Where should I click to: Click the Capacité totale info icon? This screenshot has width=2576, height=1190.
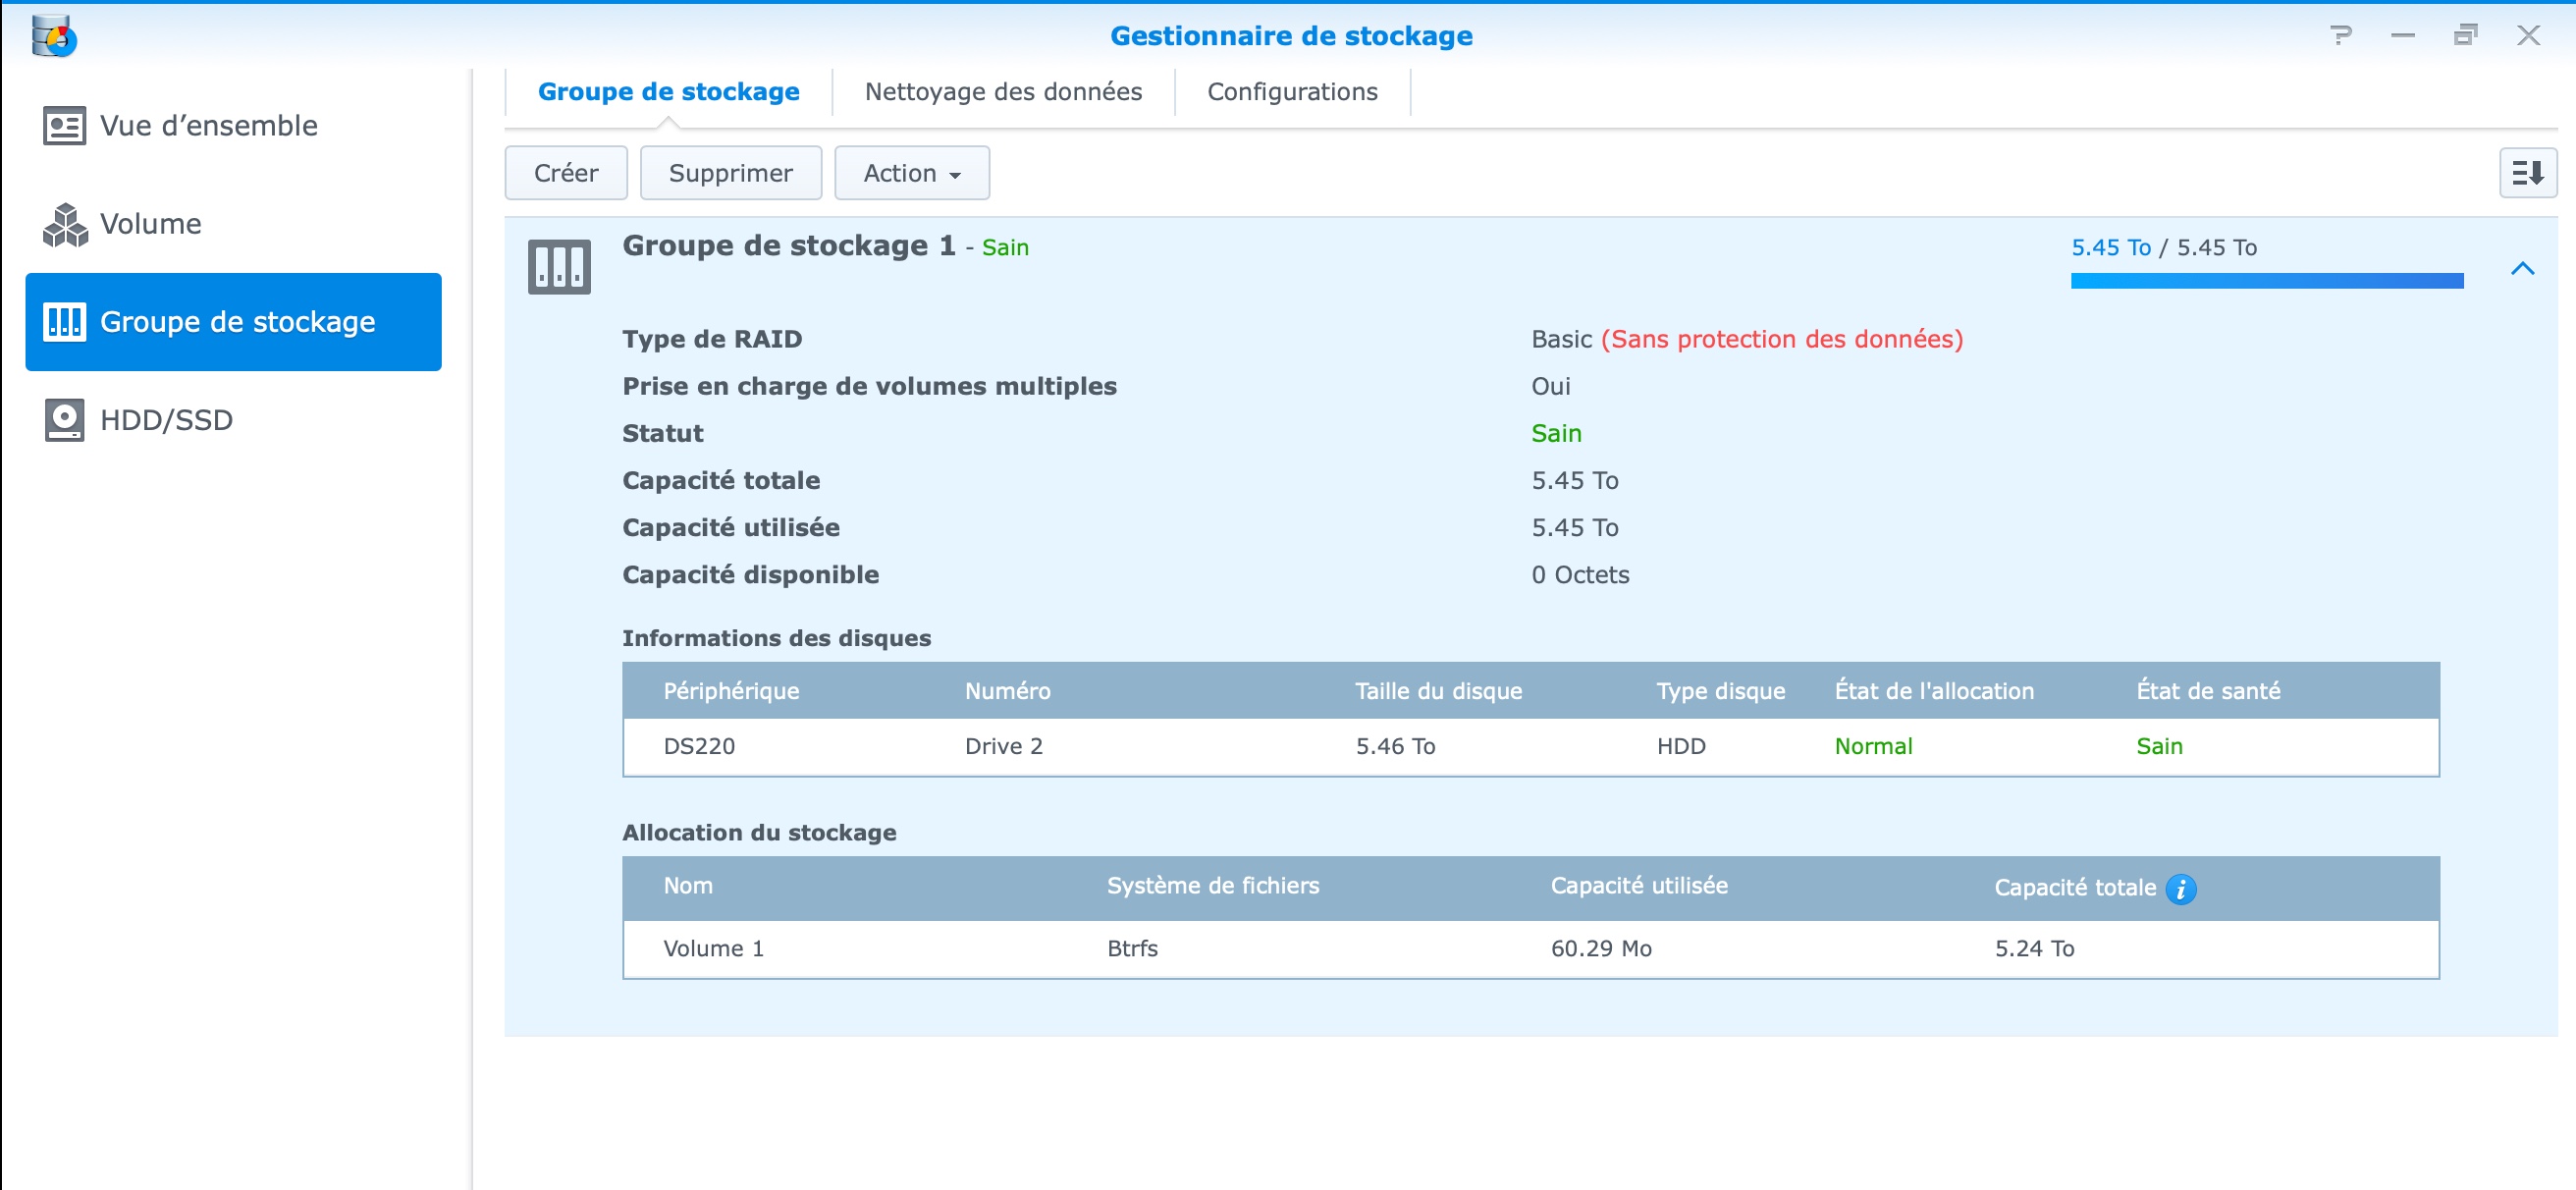click(2180, 888)
